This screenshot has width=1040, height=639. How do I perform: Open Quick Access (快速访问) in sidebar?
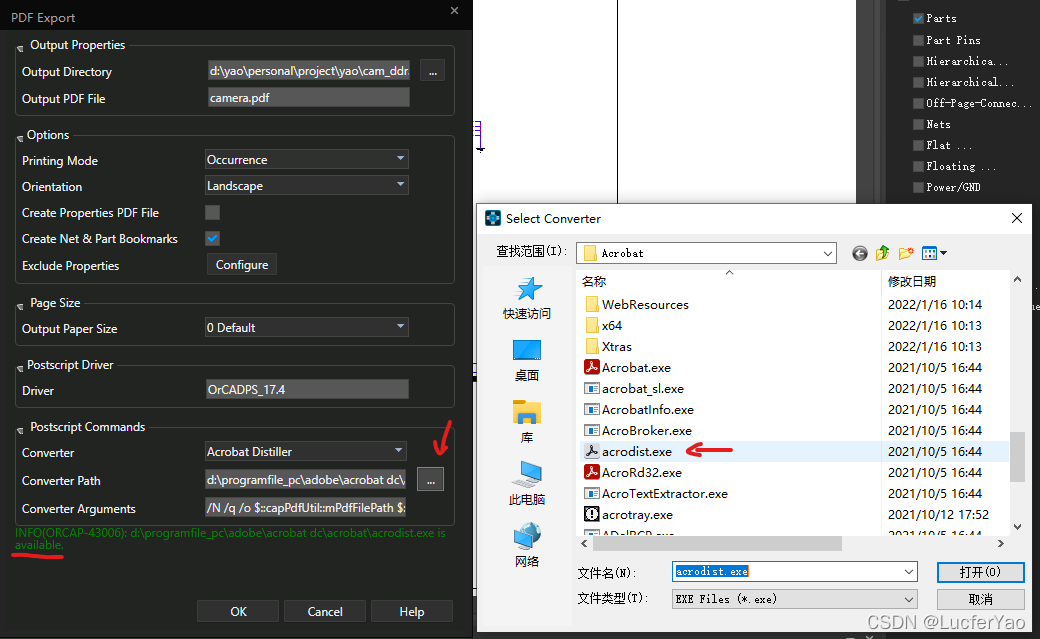pos(527,299)
